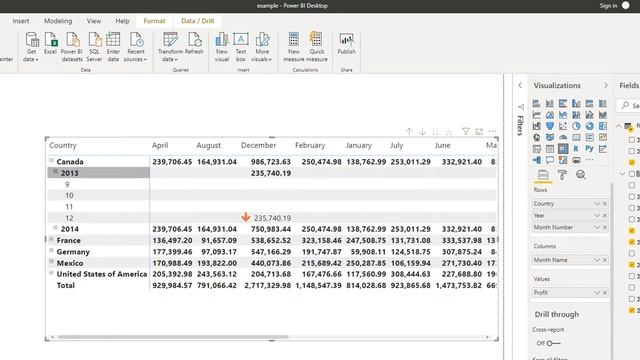Open the Insert ribbon tab

click(20, 21)
